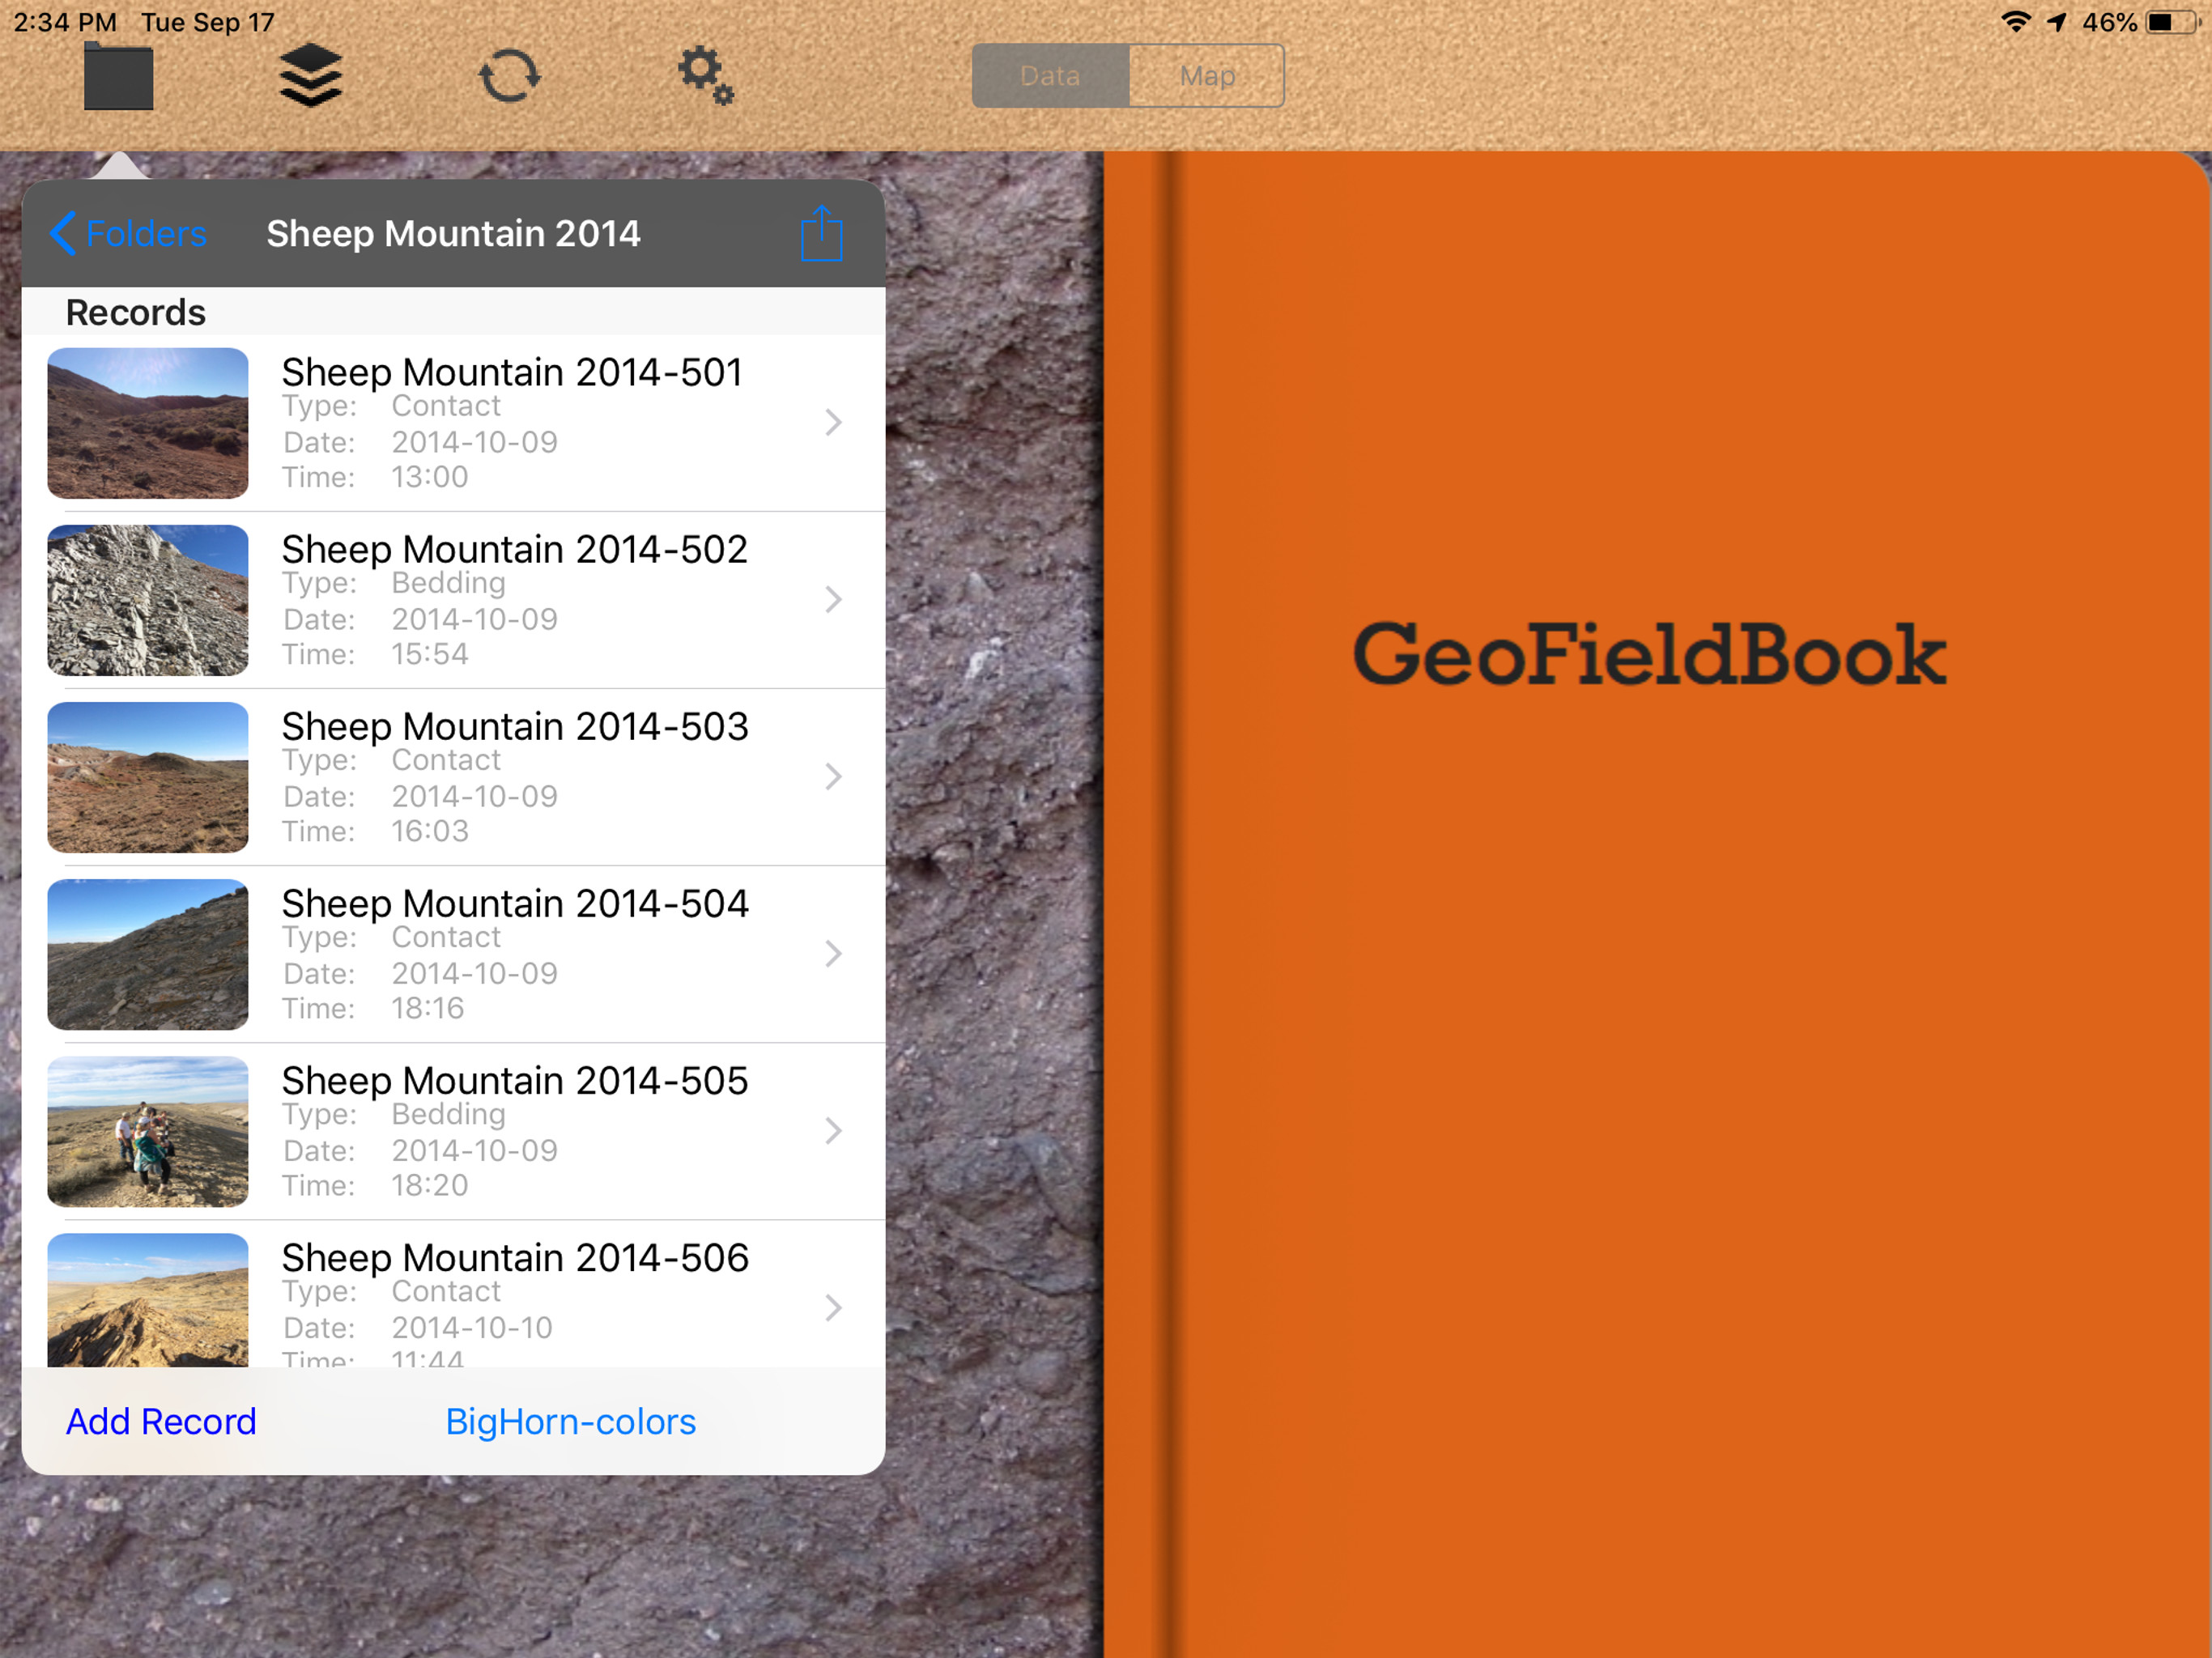This screenshot has width=2212, height=1658.
Task: Expand record 501 chevron
Action: point(833,423)
